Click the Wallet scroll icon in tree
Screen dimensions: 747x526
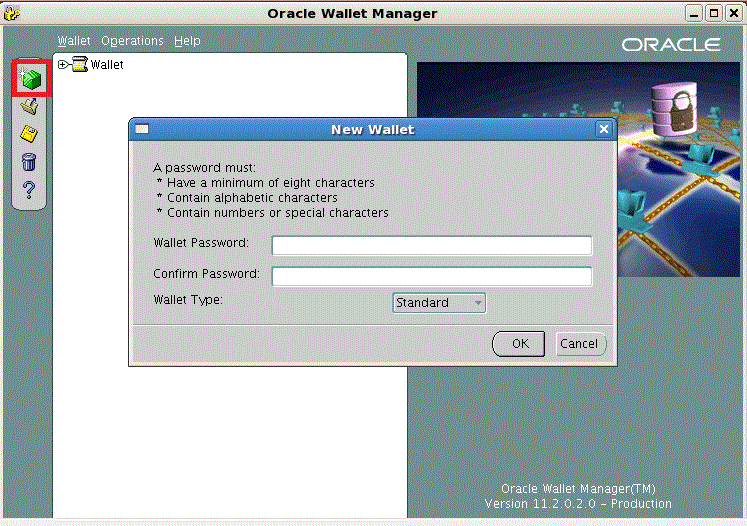[80, 65]
